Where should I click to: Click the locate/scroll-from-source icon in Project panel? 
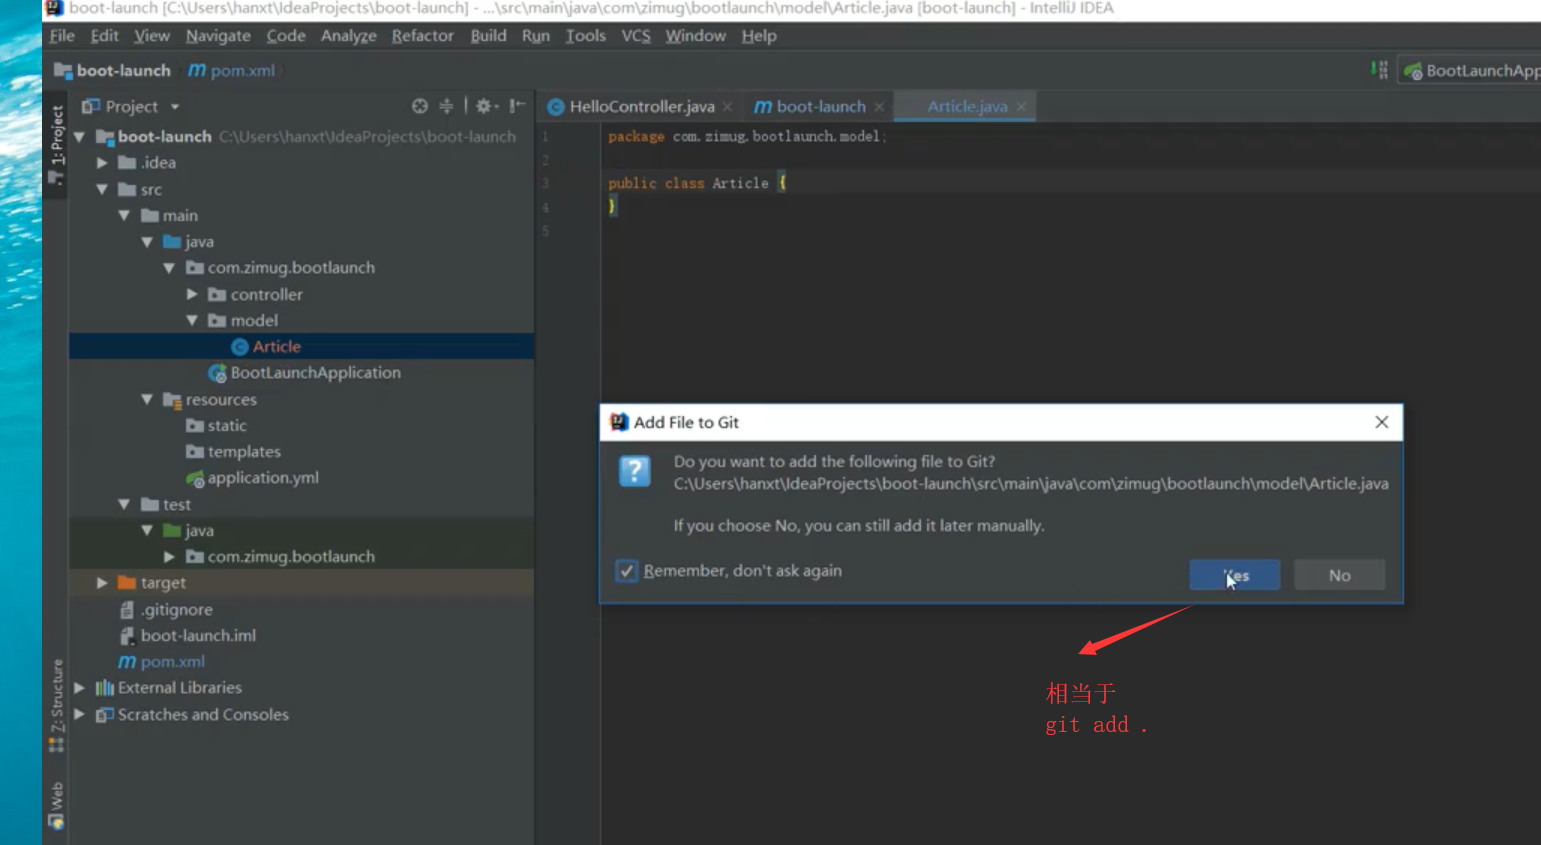(x=420, y=106)
